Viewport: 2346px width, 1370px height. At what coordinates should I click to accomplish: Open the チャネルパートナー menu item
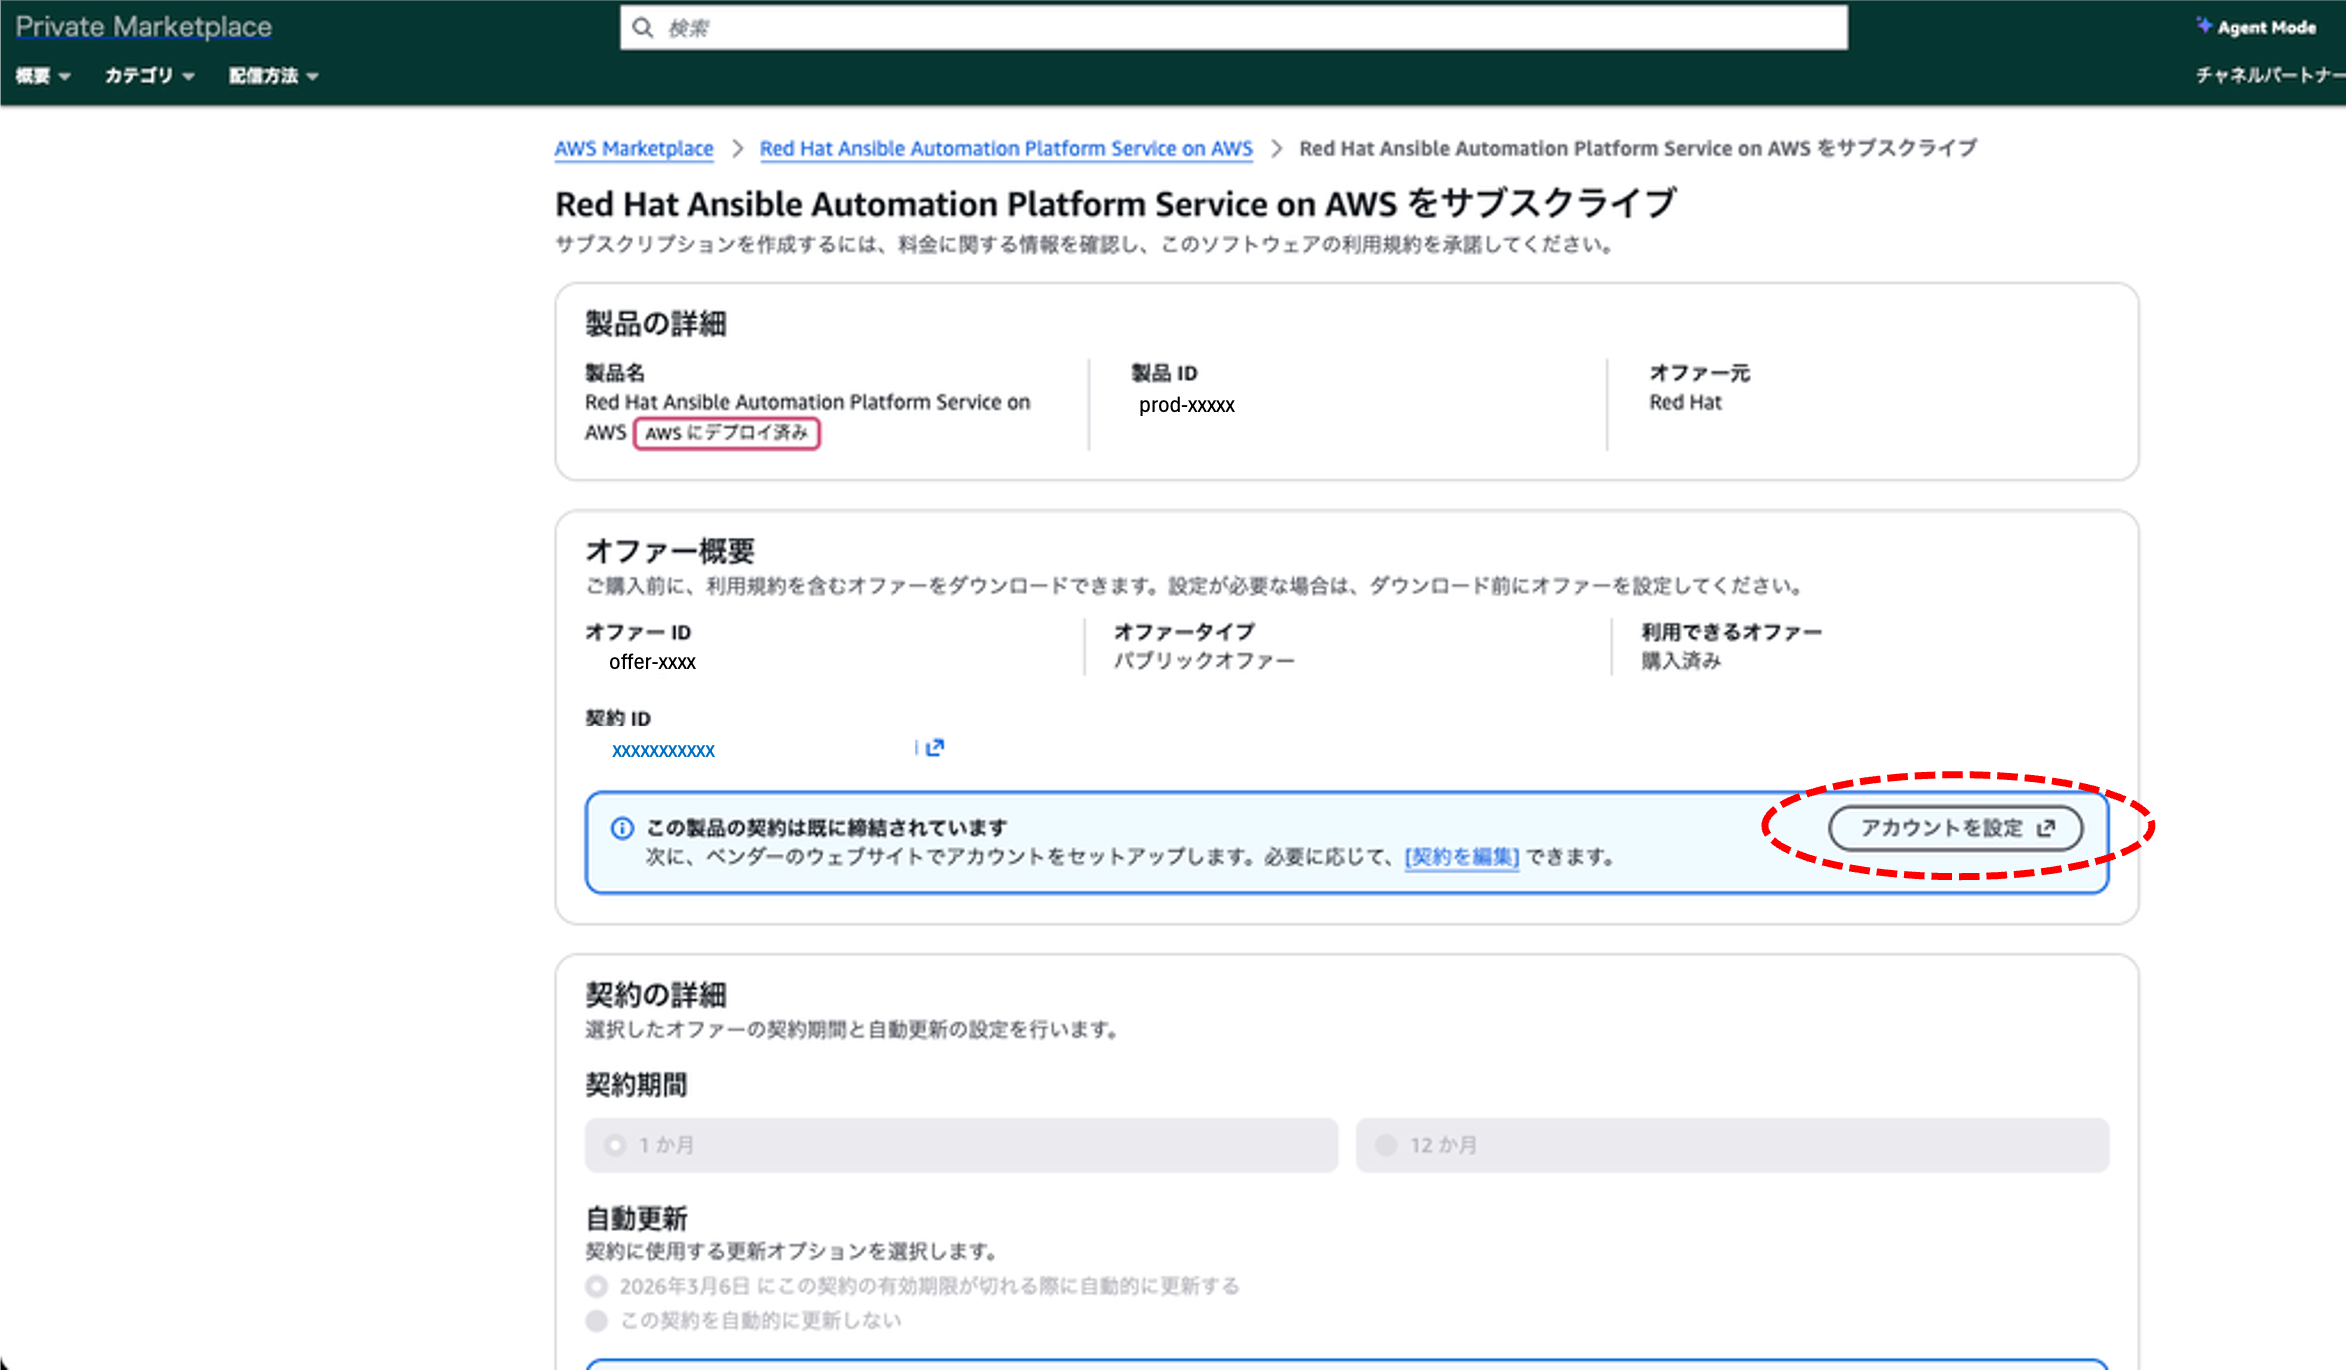[2268, 75]
